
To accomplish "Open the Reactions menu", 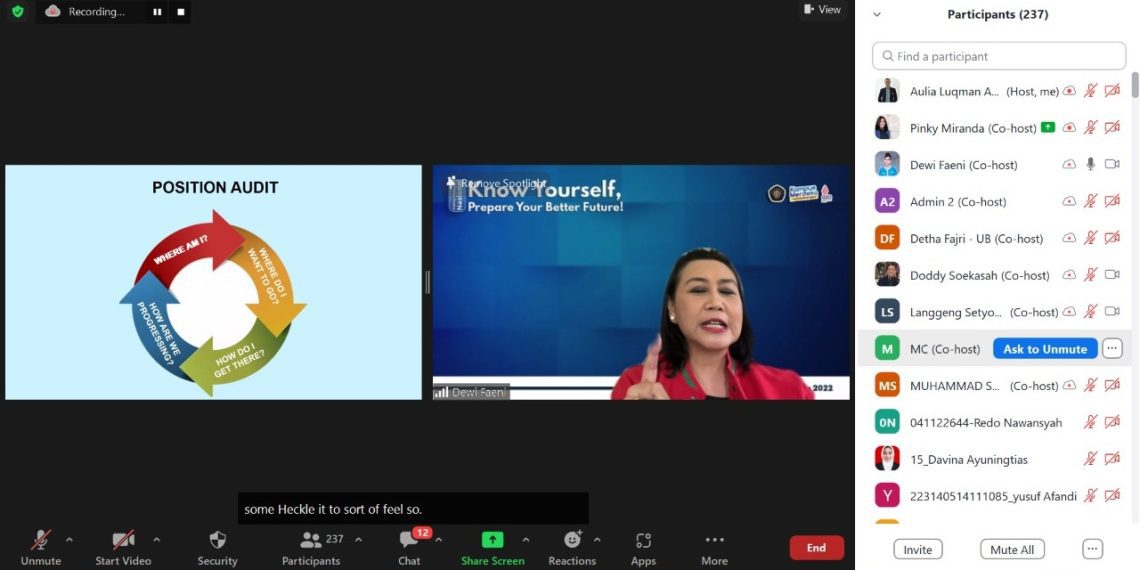I will coord(572,547).
